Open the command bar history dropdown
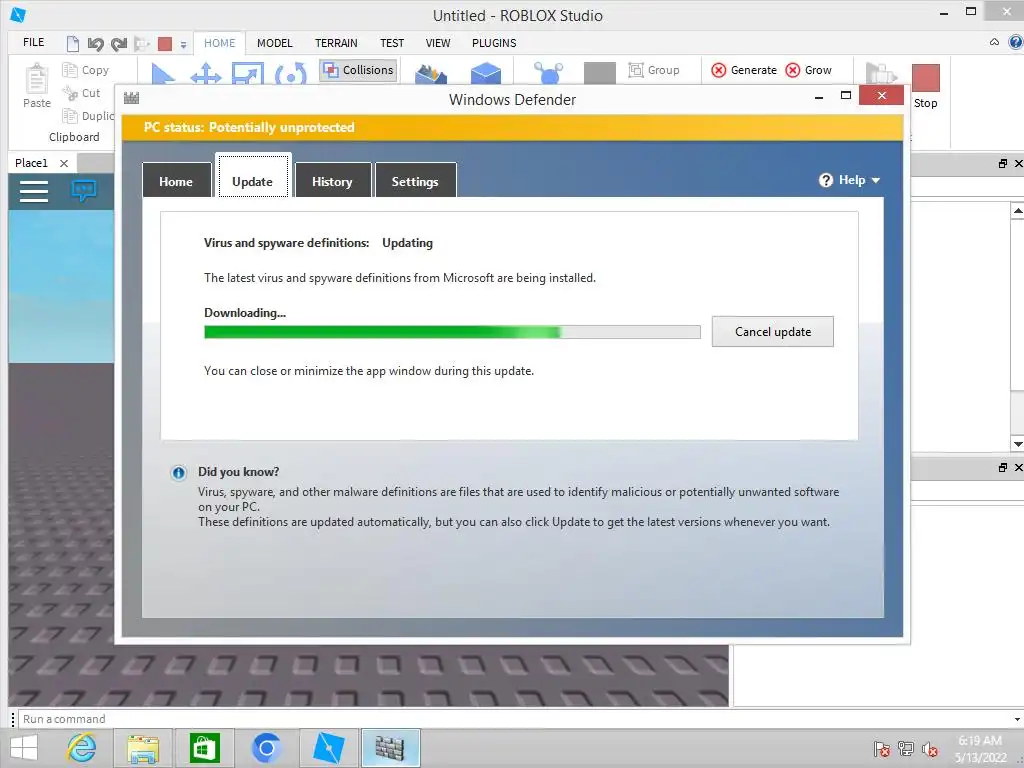The image size is (1024, 768). tap(1017, 719)
